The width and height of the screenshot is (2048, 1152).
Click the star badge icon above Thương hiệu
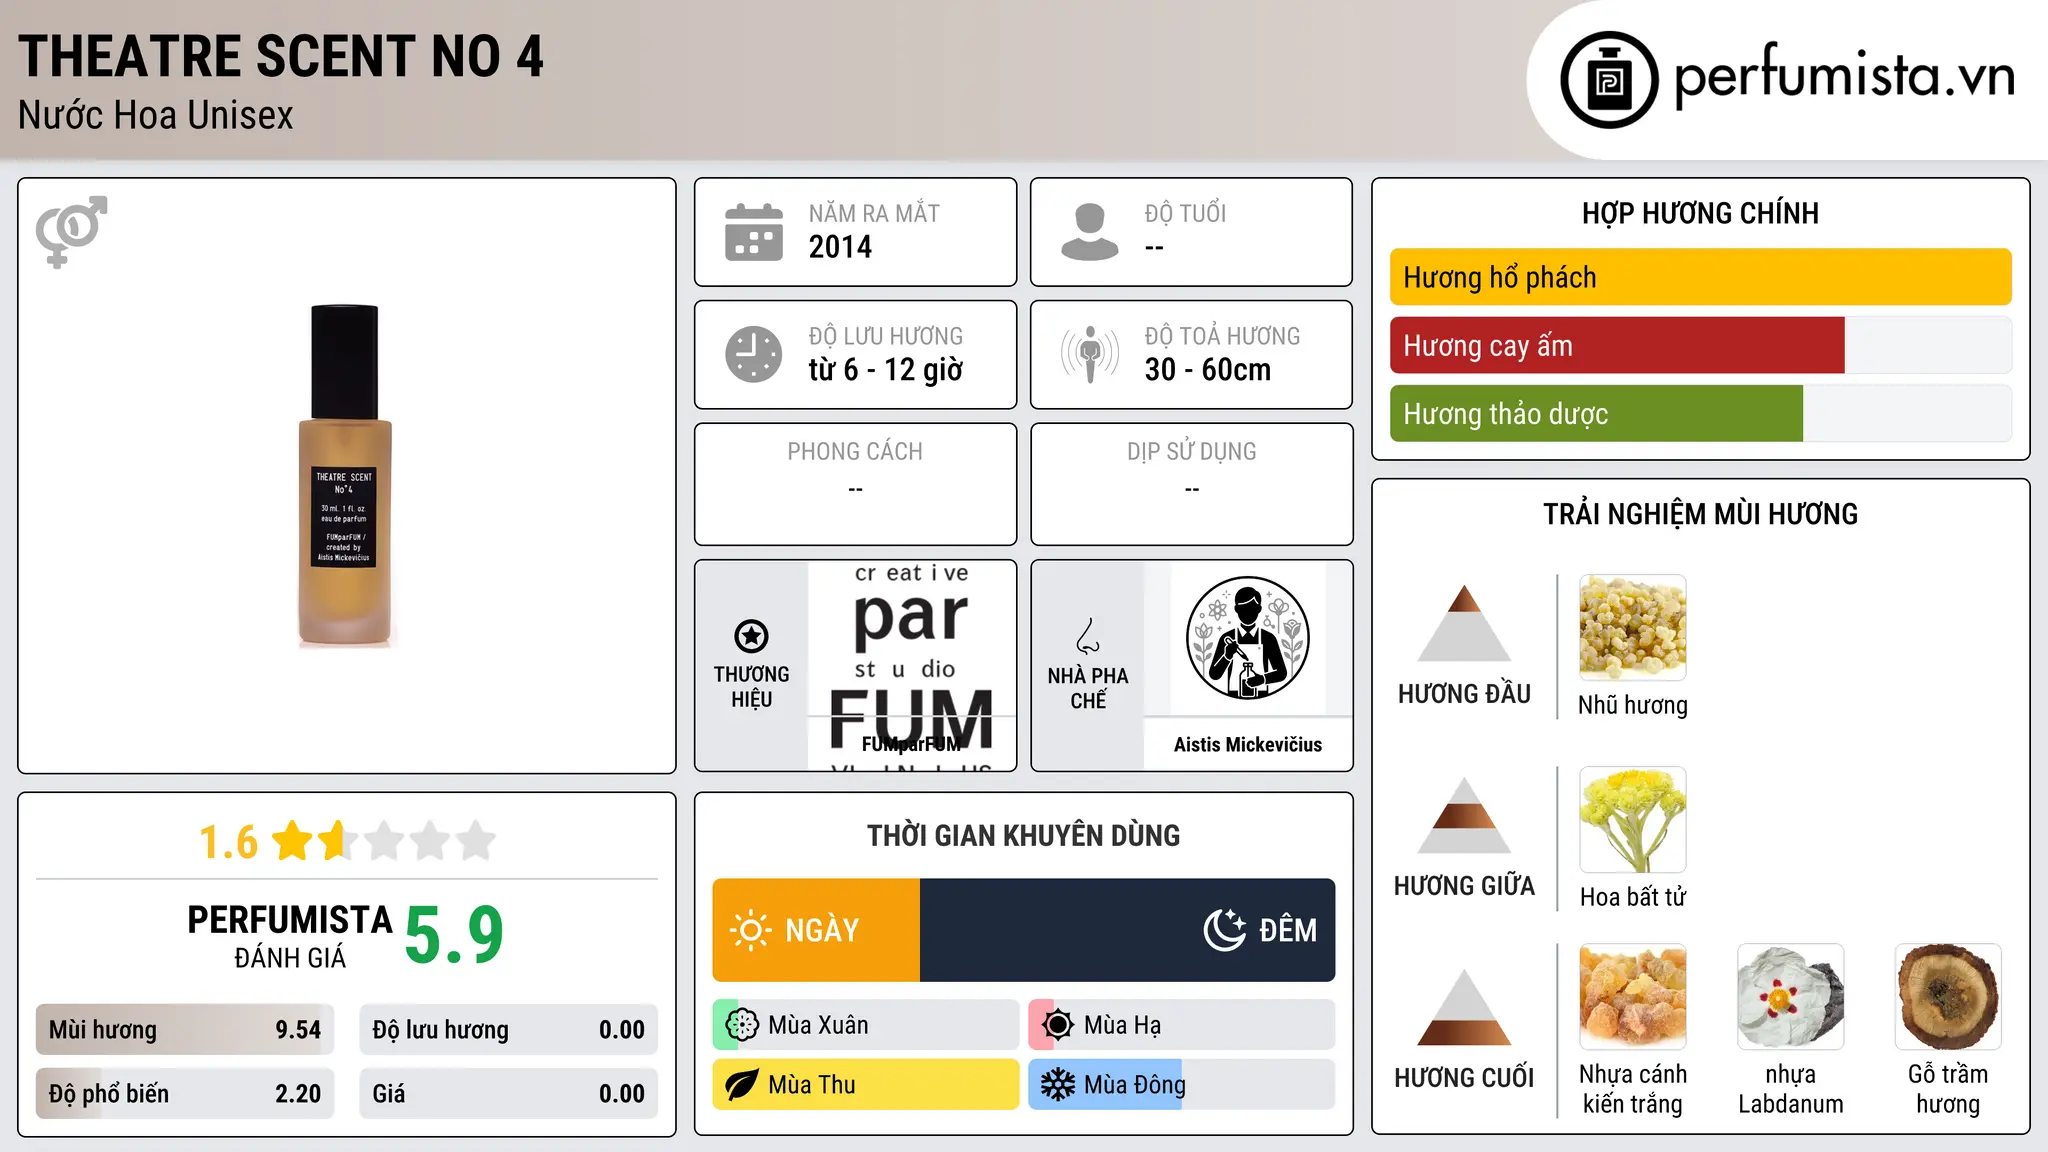[x=751, y=635]
